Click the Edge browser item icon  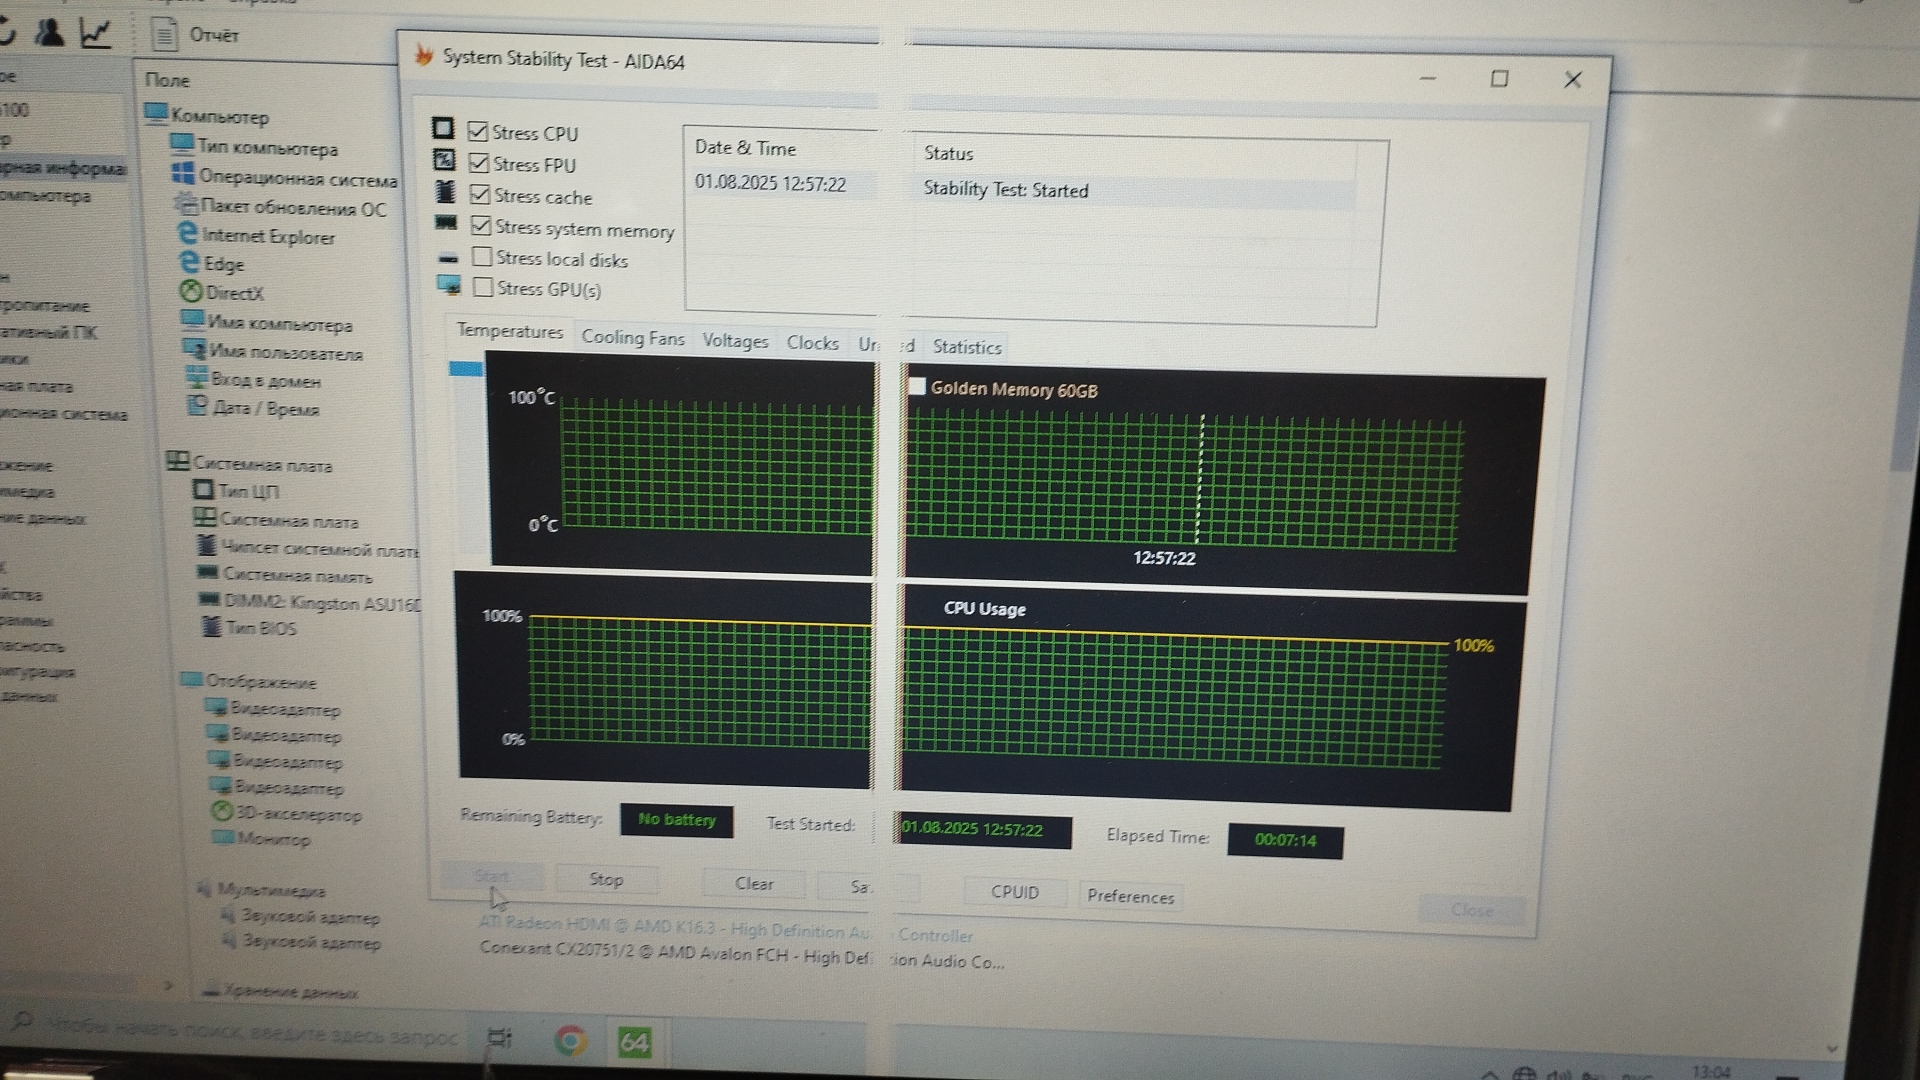click(188, 262)
